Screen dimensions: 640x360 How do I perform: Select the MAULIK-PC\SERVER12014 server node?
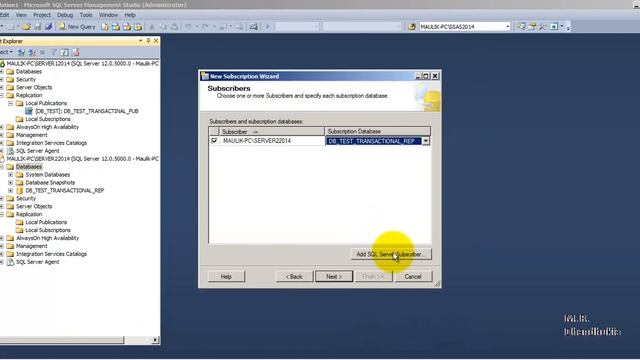coord(83,64)
